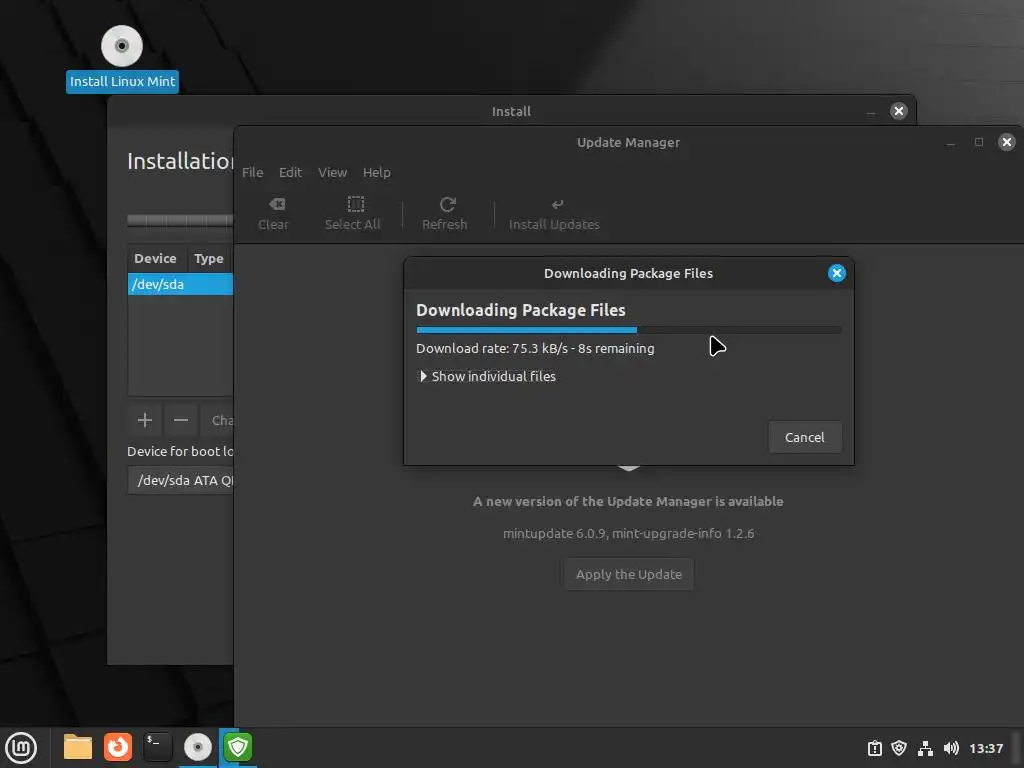
Task: Open the Linux Mint start menu
Action: pyautogui.click(x=22, y=747)
